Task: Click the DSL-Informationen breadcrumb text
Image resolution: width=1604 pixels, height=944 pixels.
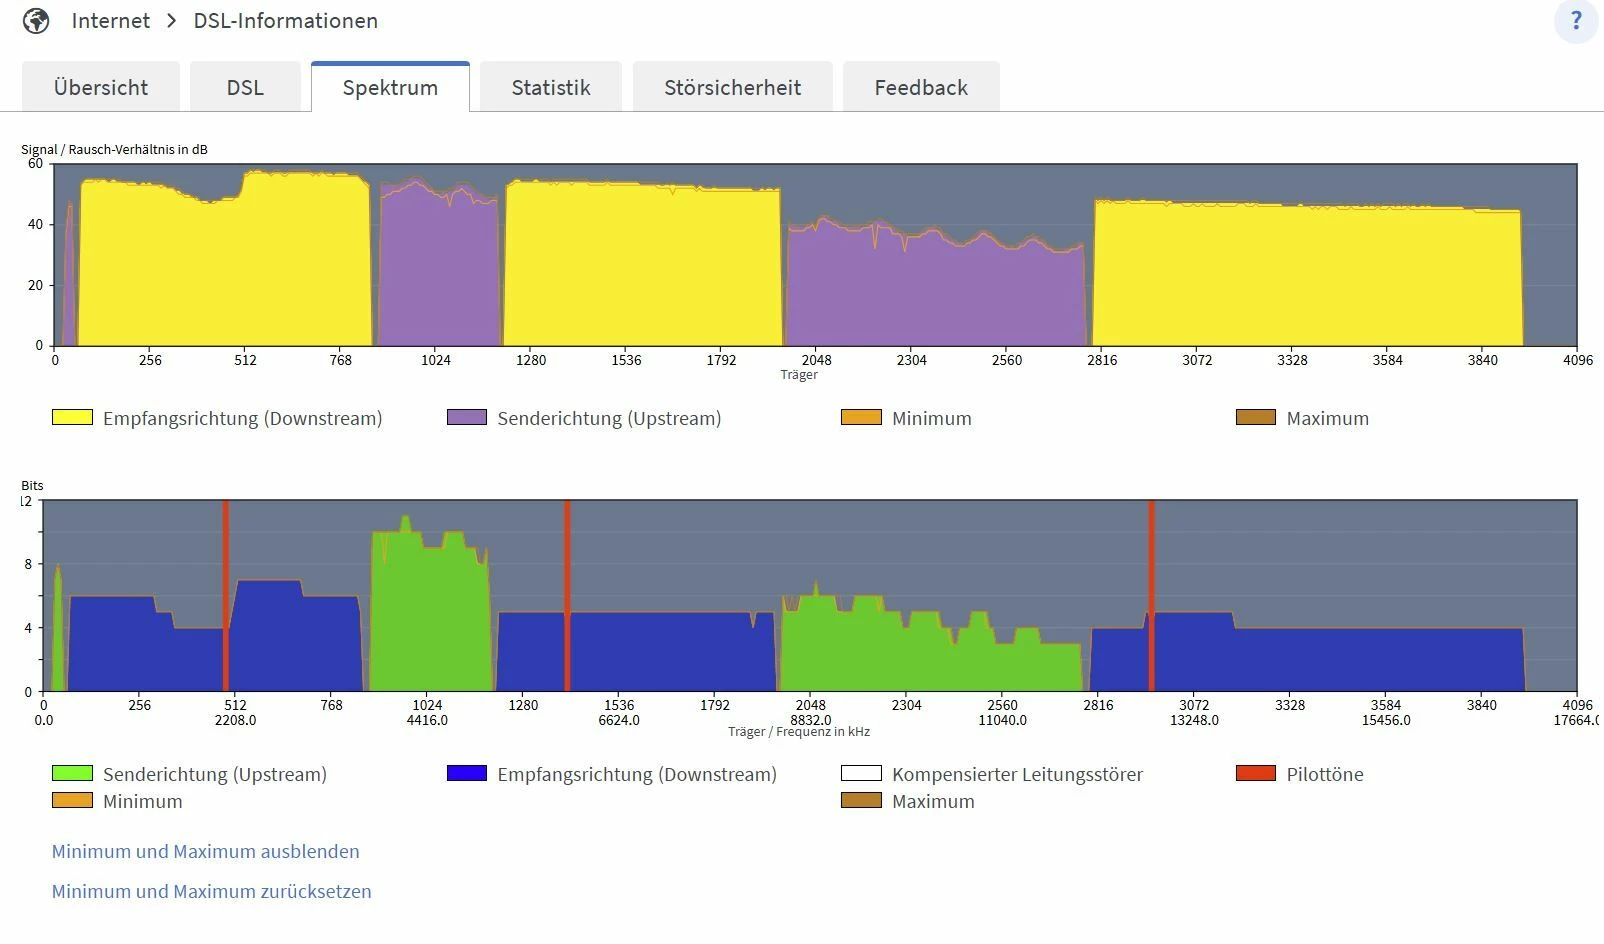Action: 286,21
